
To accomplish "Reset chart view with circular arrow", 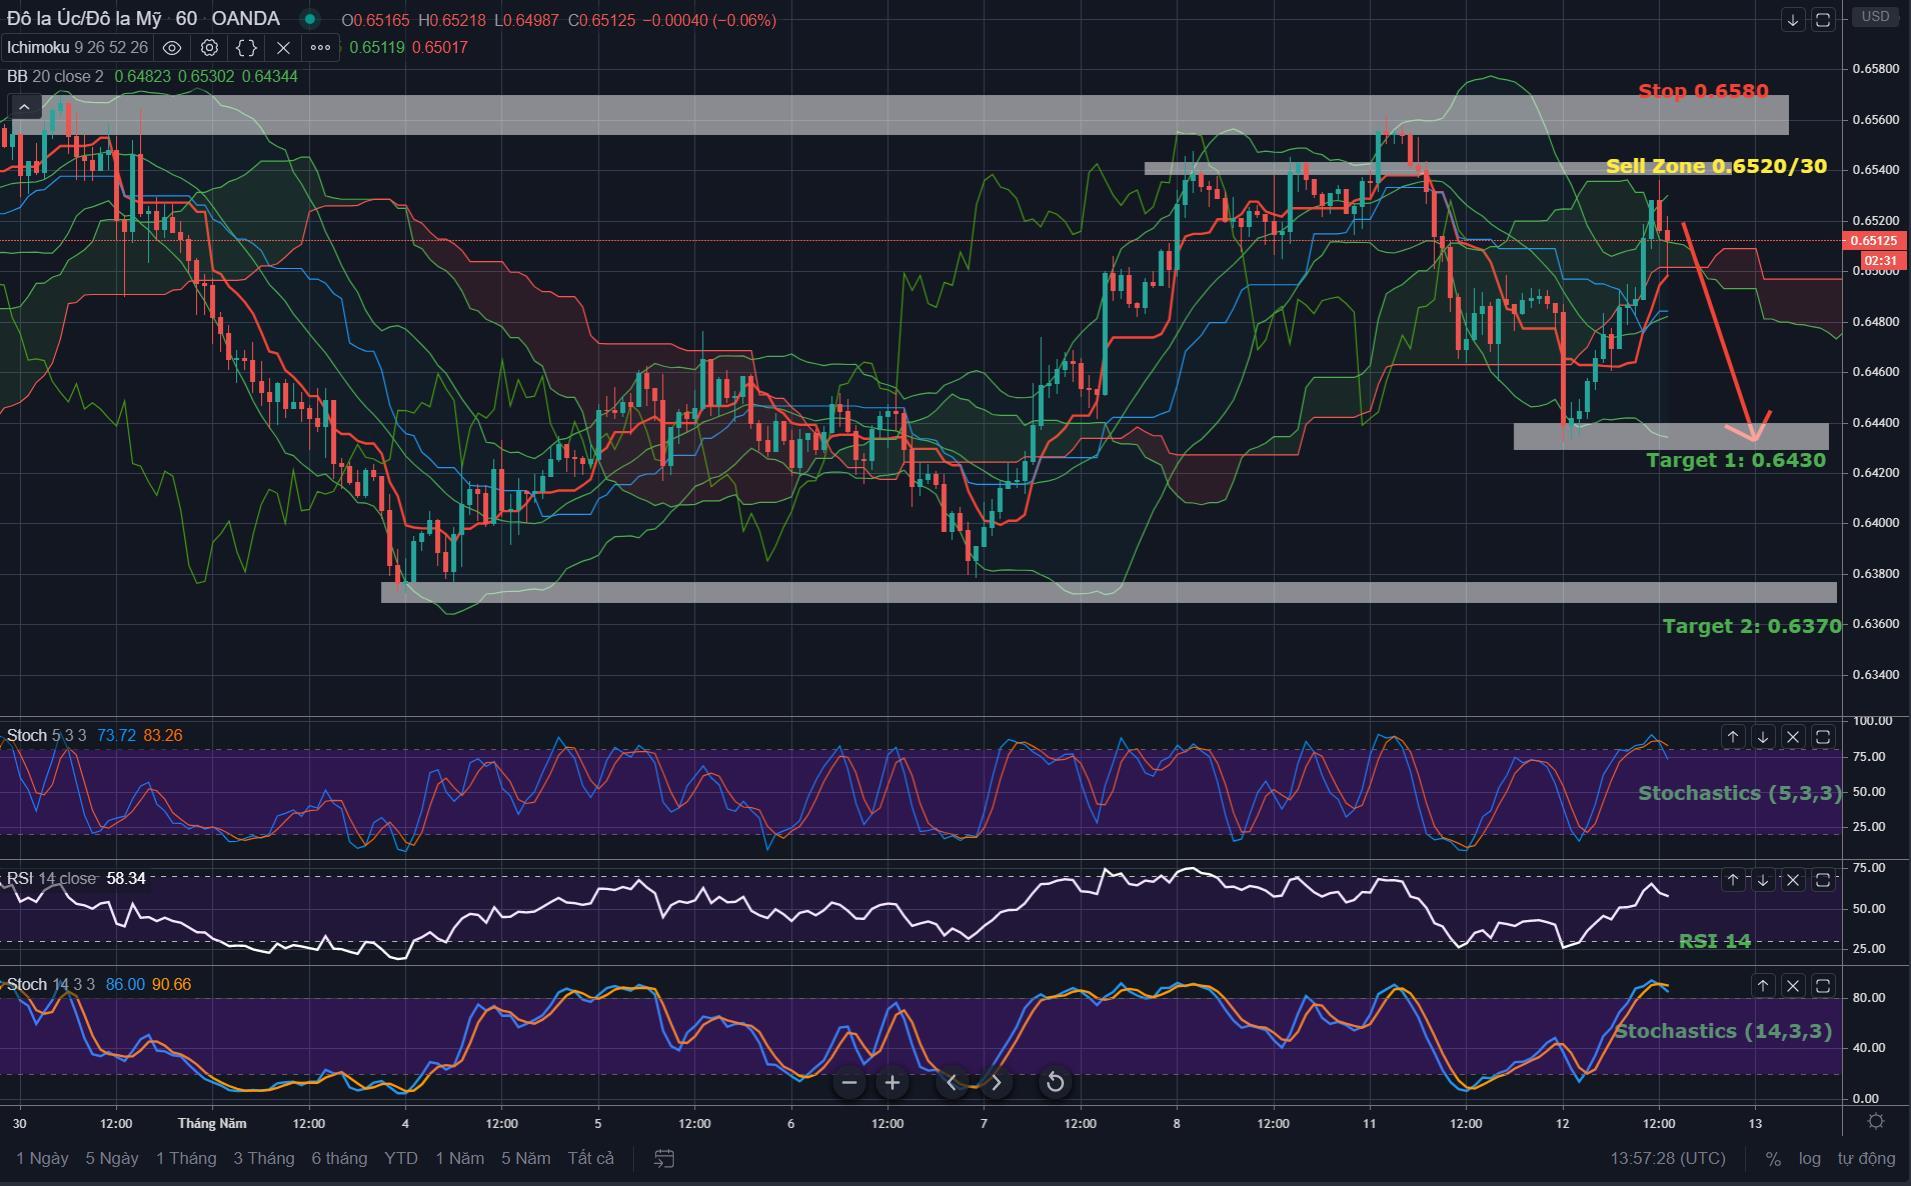I will tap(1055, 1082).
